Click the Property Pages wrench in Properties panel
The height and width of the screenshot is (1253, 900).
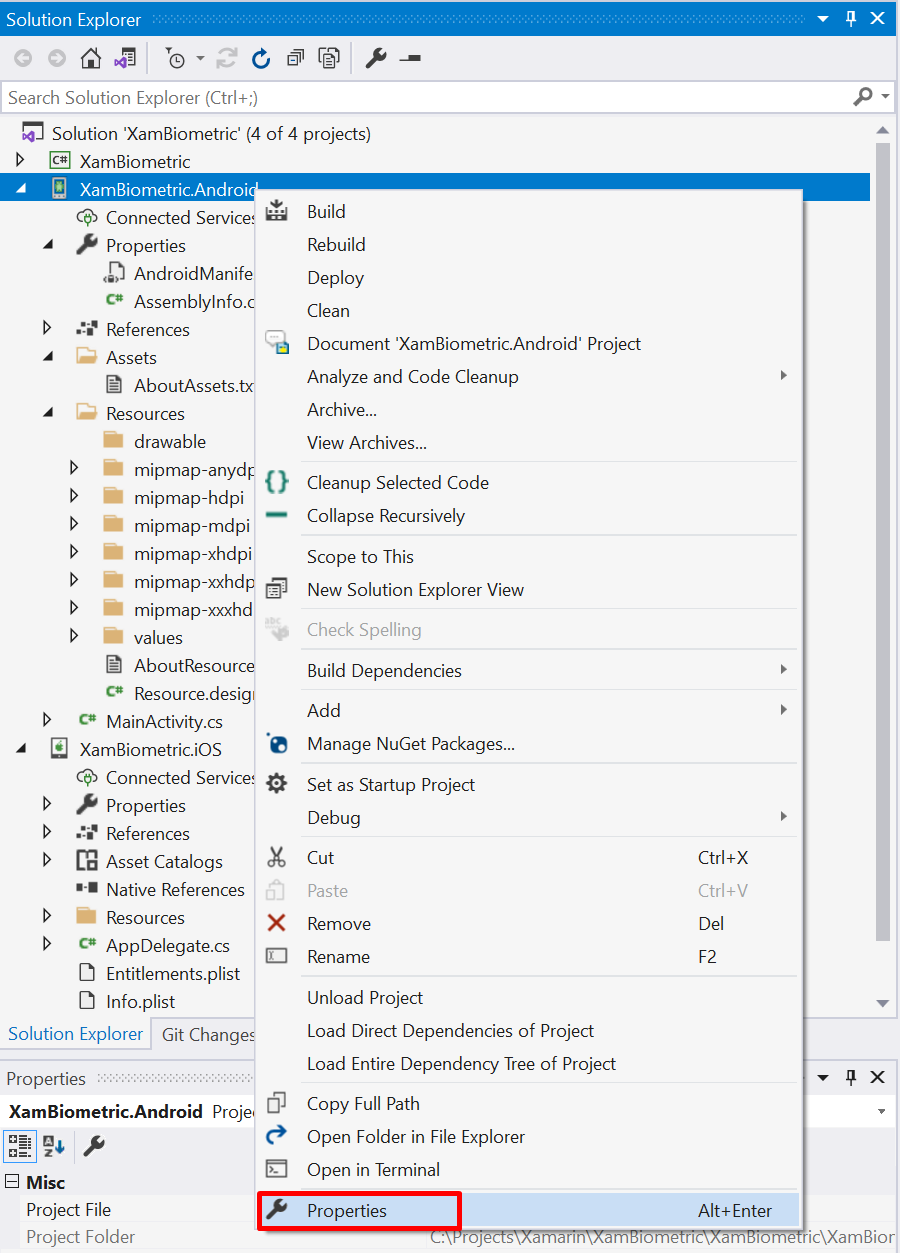pos(93,1146)
